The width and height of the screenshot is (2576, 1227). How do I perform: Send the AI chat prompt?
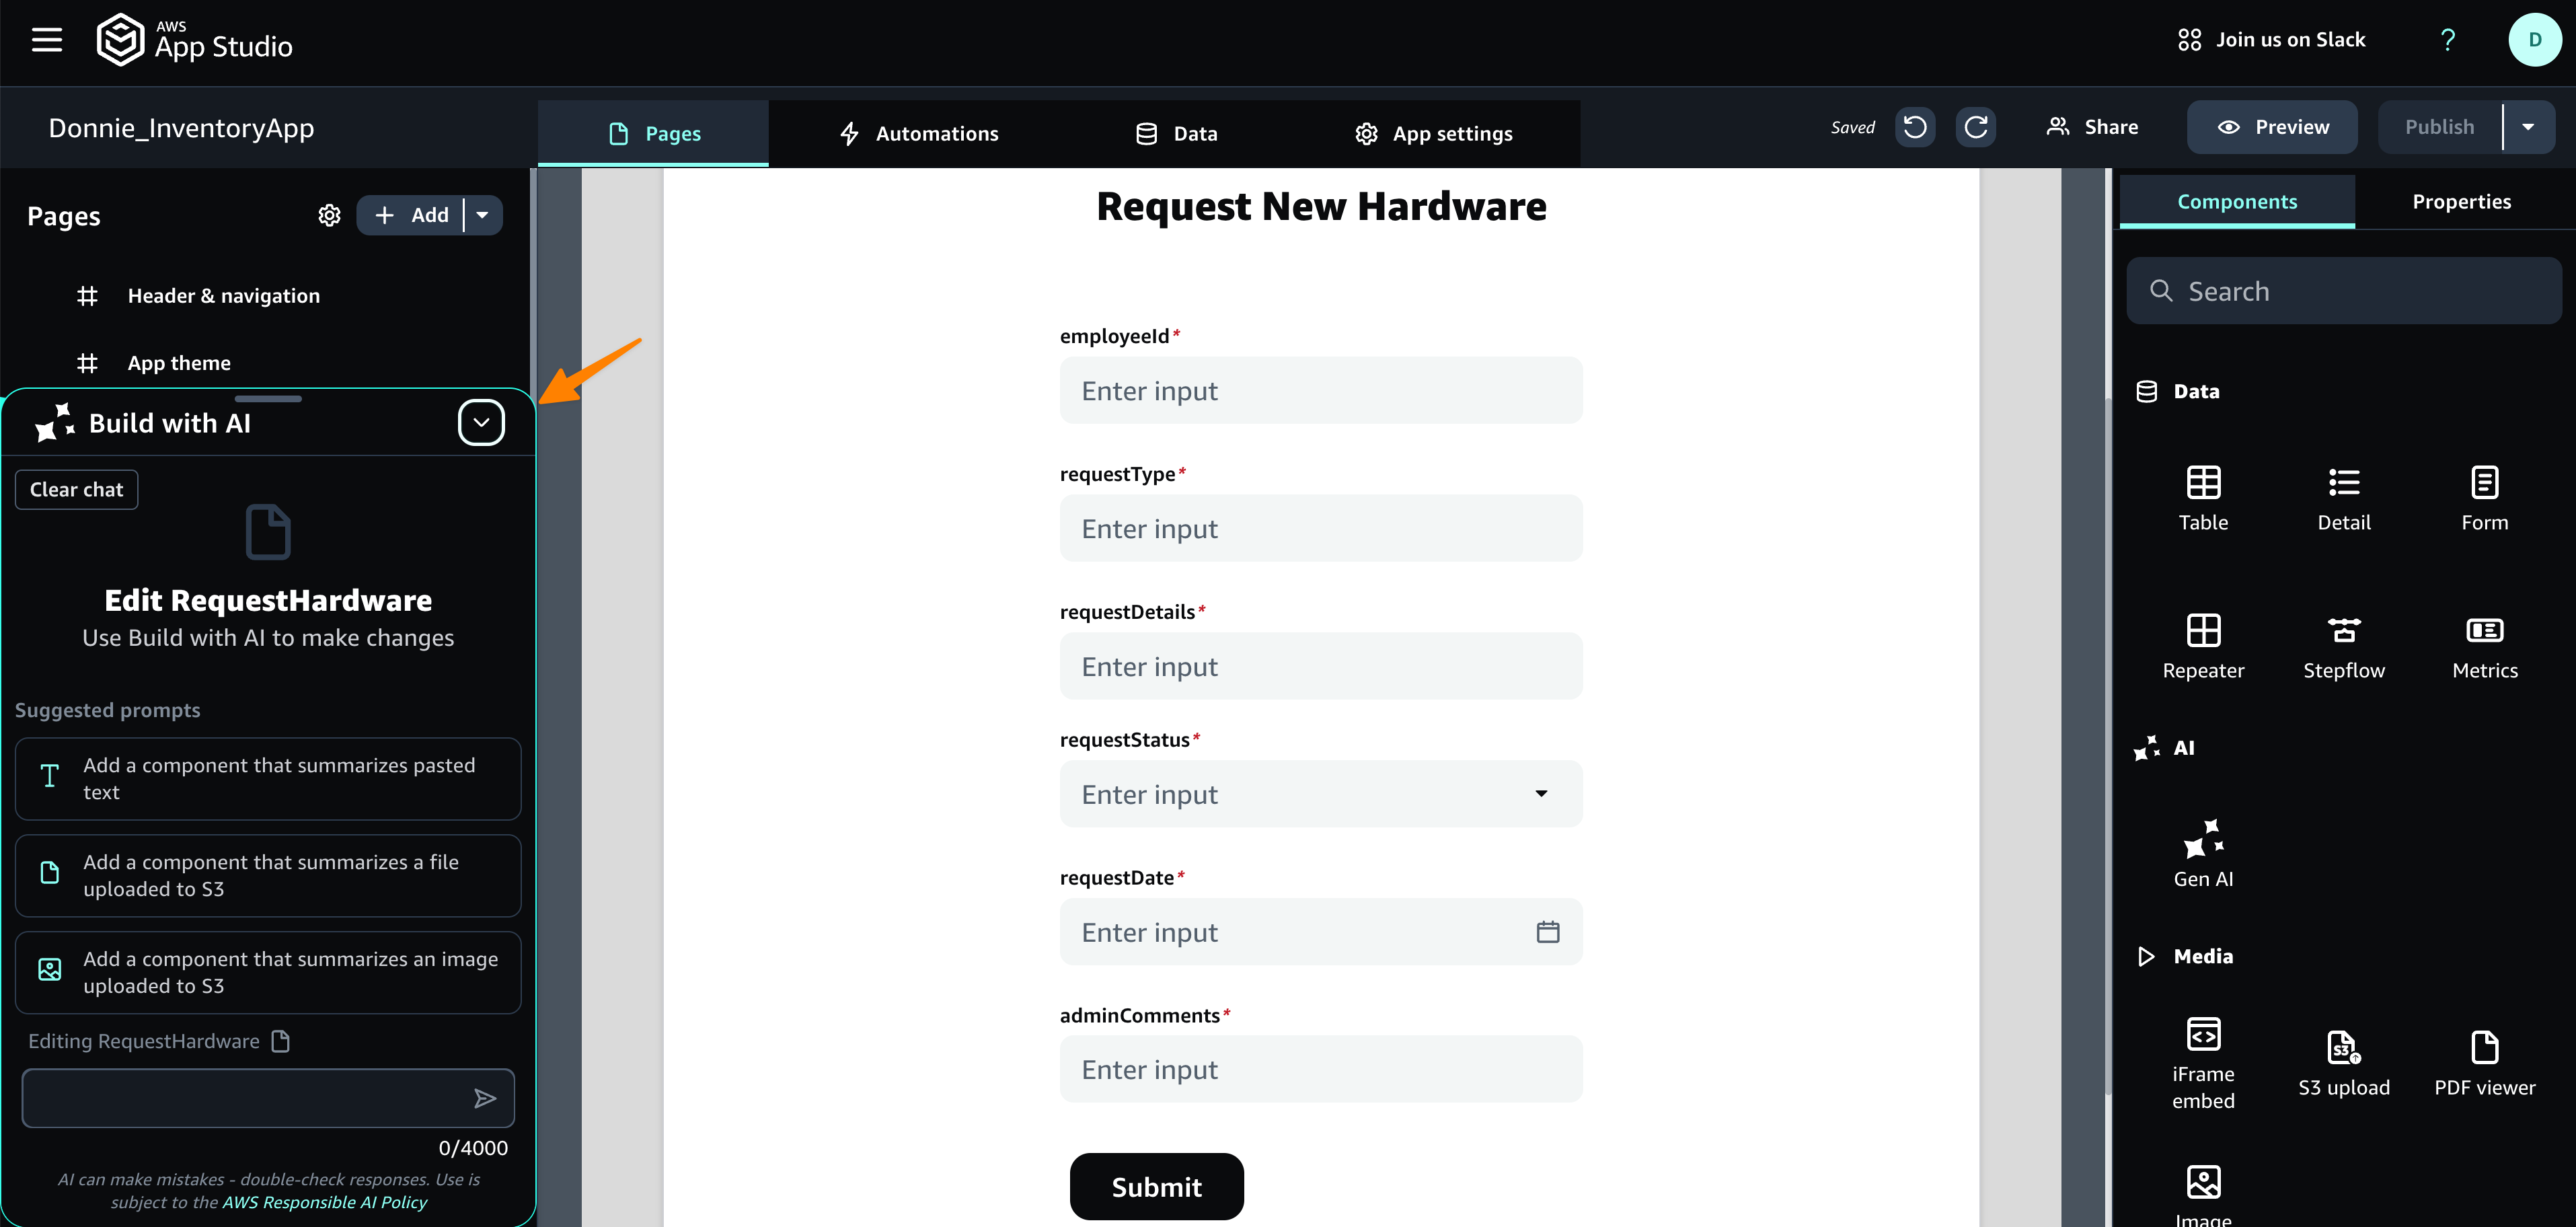tap(485, 1099)
